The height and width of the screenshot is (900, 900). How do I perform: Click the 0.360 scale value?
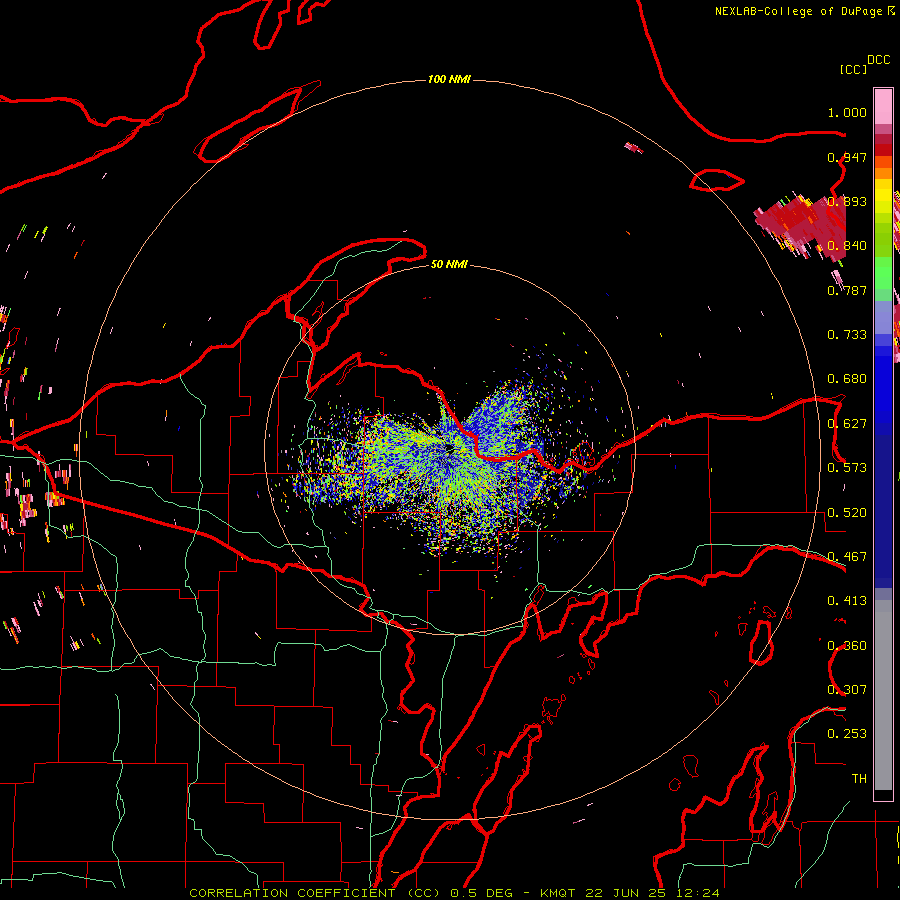(847, 646)
